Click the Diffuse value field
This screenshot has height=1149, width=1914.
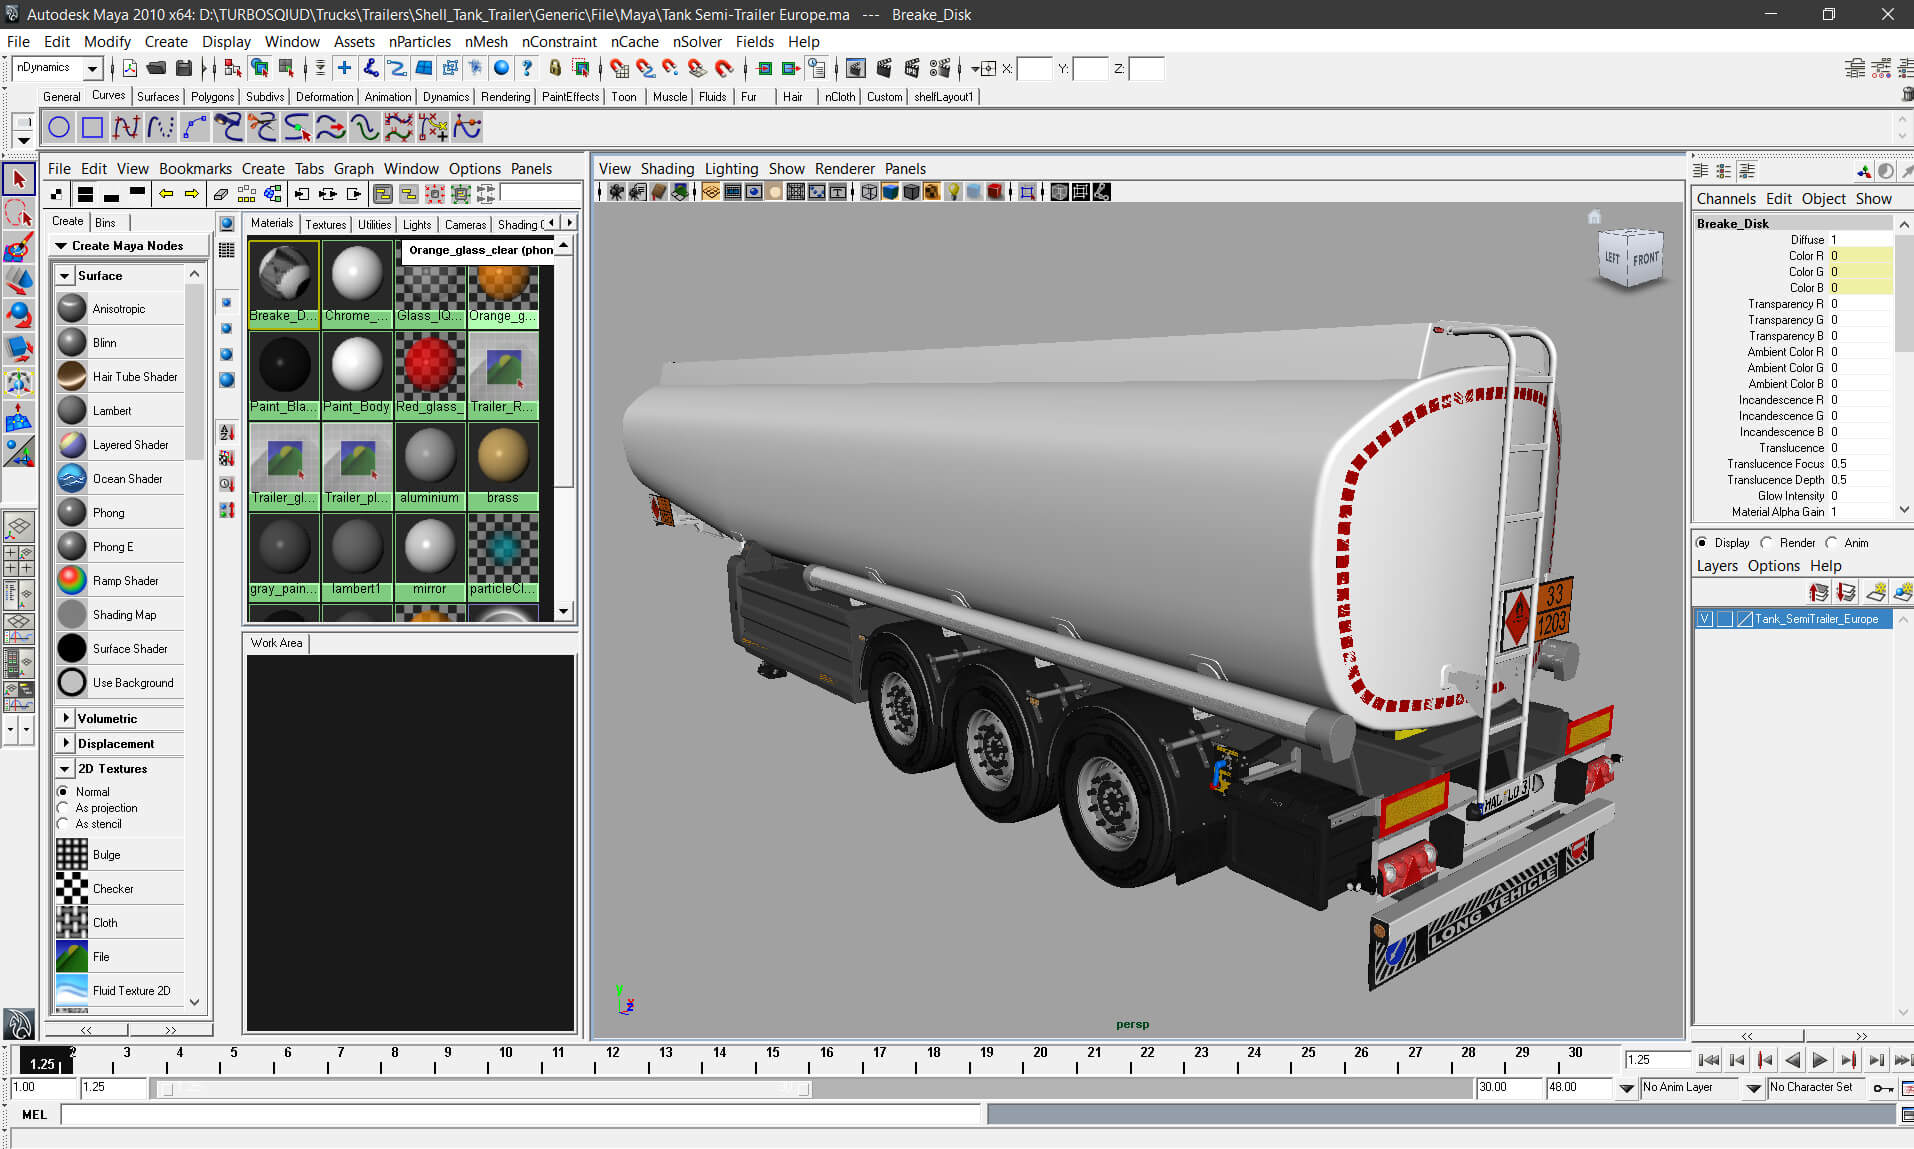(1860, 239)
